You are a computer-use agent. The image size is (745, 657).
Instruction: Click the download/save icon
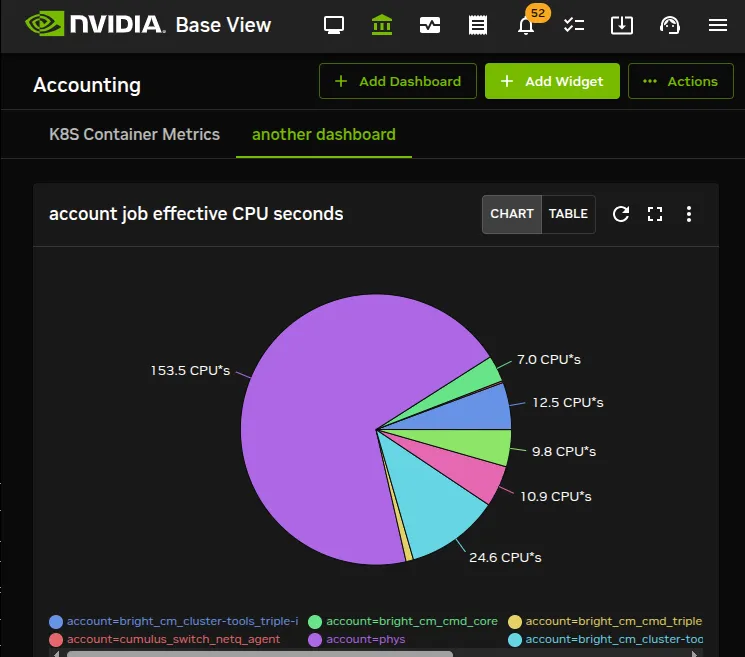coord(621,25)
